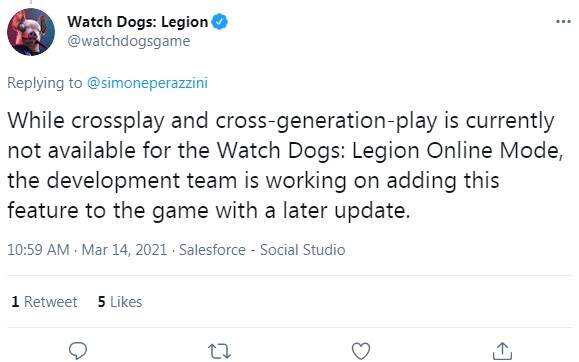Click the retweet arrows icon
The height and width of the screenshot is (362, 579).
point(220,351)
